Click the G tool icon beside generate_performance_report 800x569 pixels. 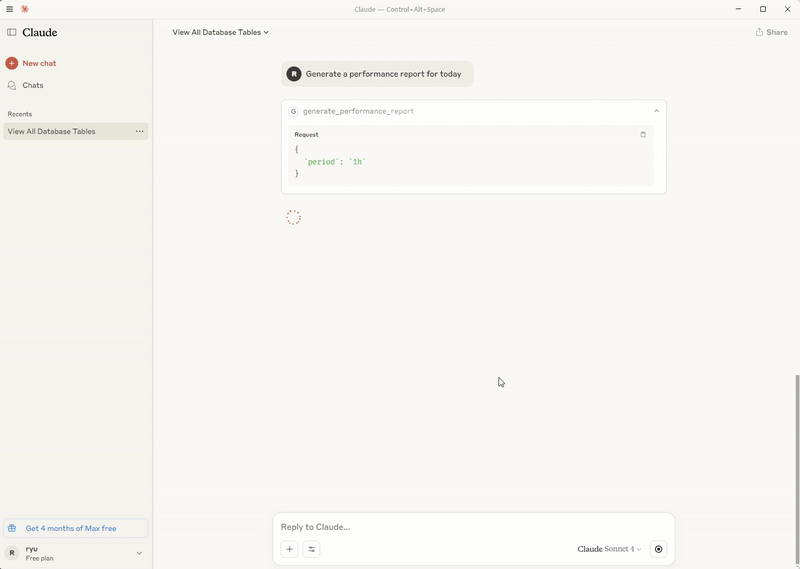click(293, 111)
